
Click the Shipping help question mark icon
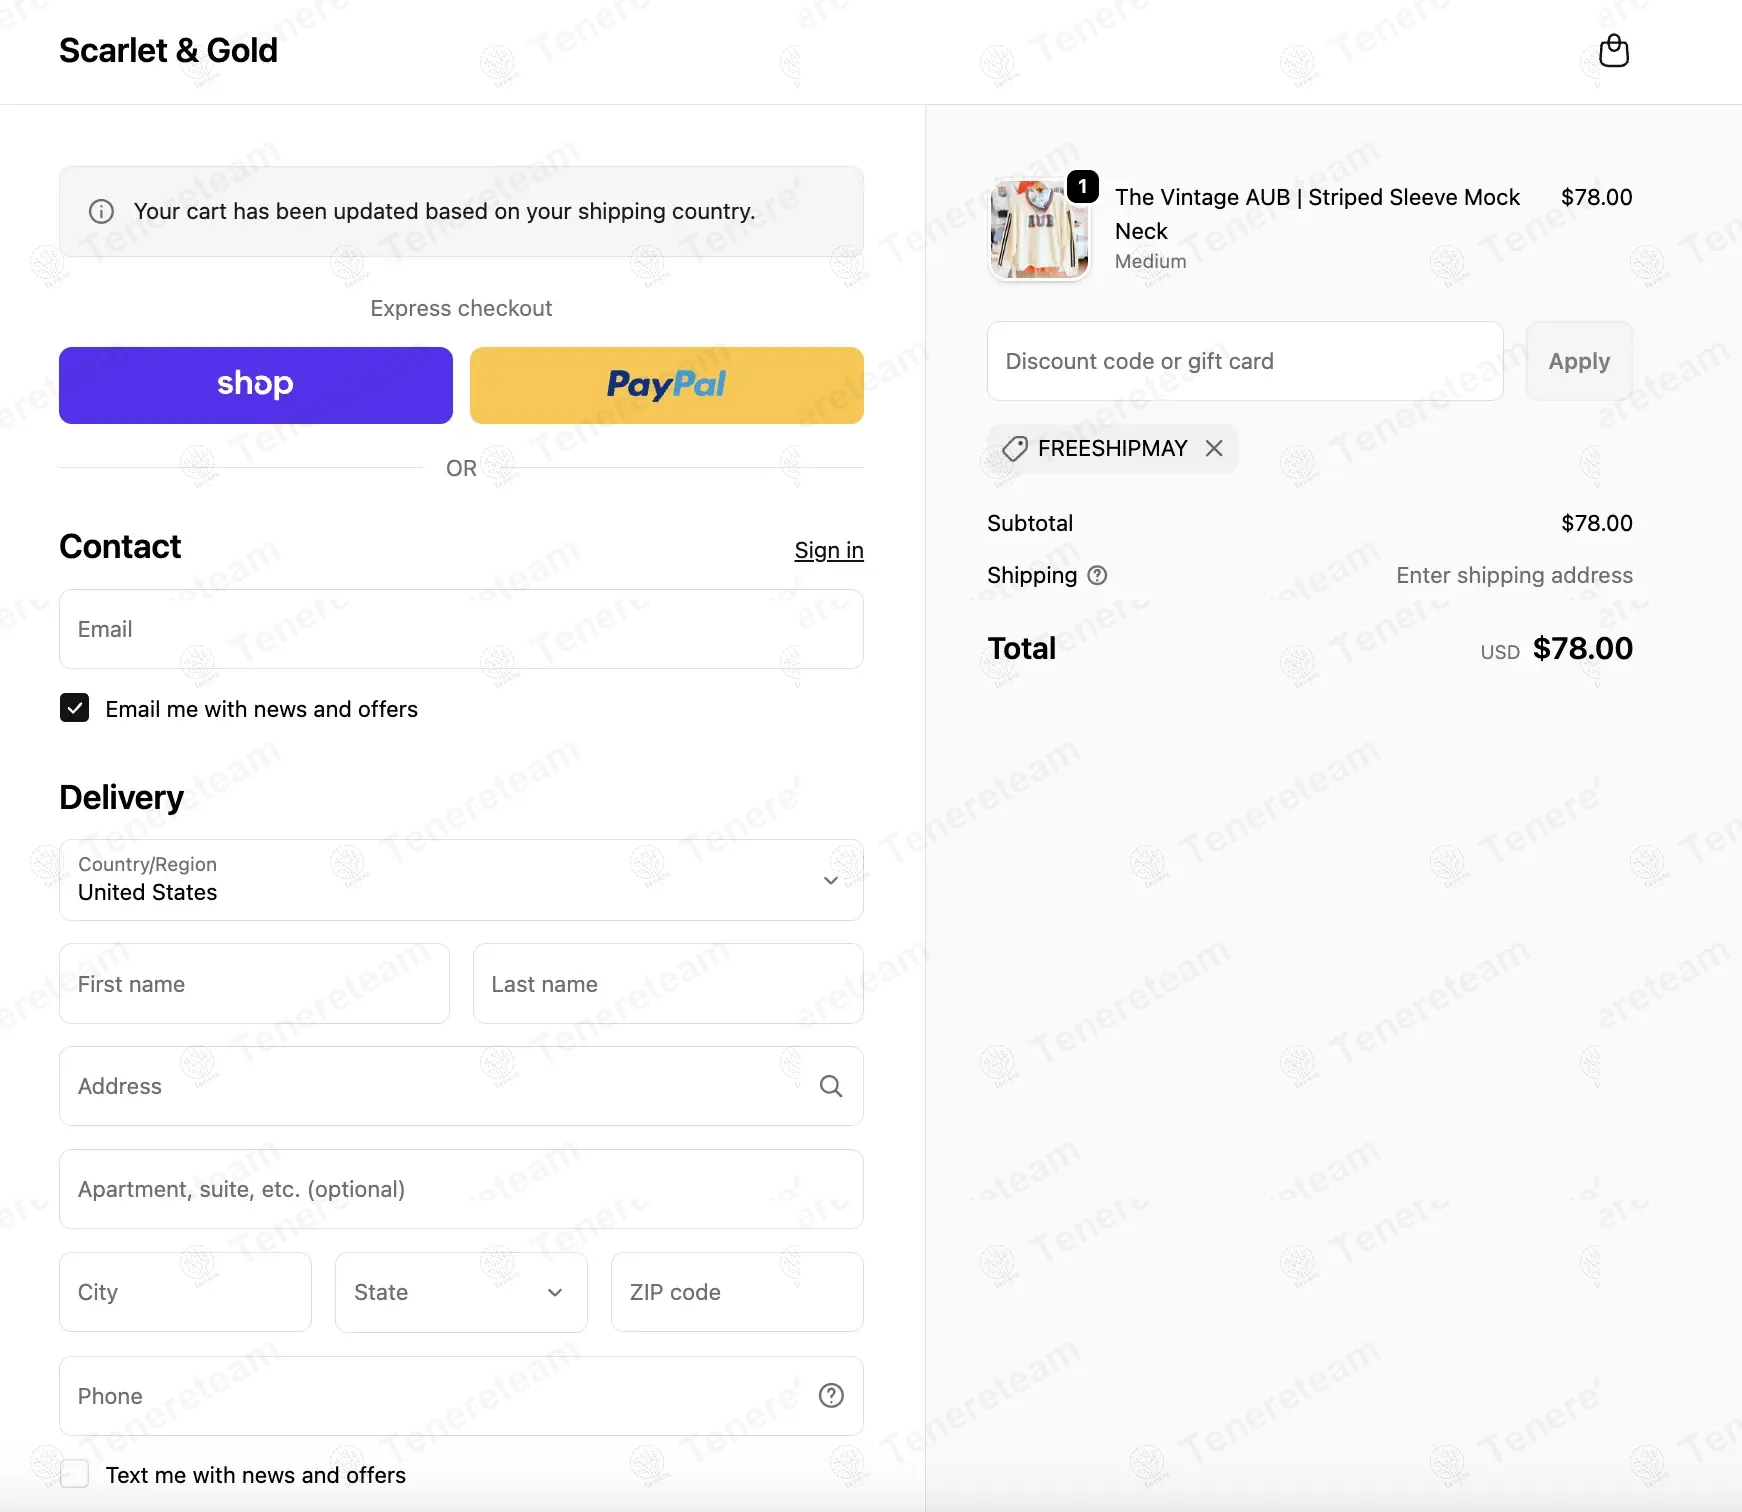point(1097,575)
